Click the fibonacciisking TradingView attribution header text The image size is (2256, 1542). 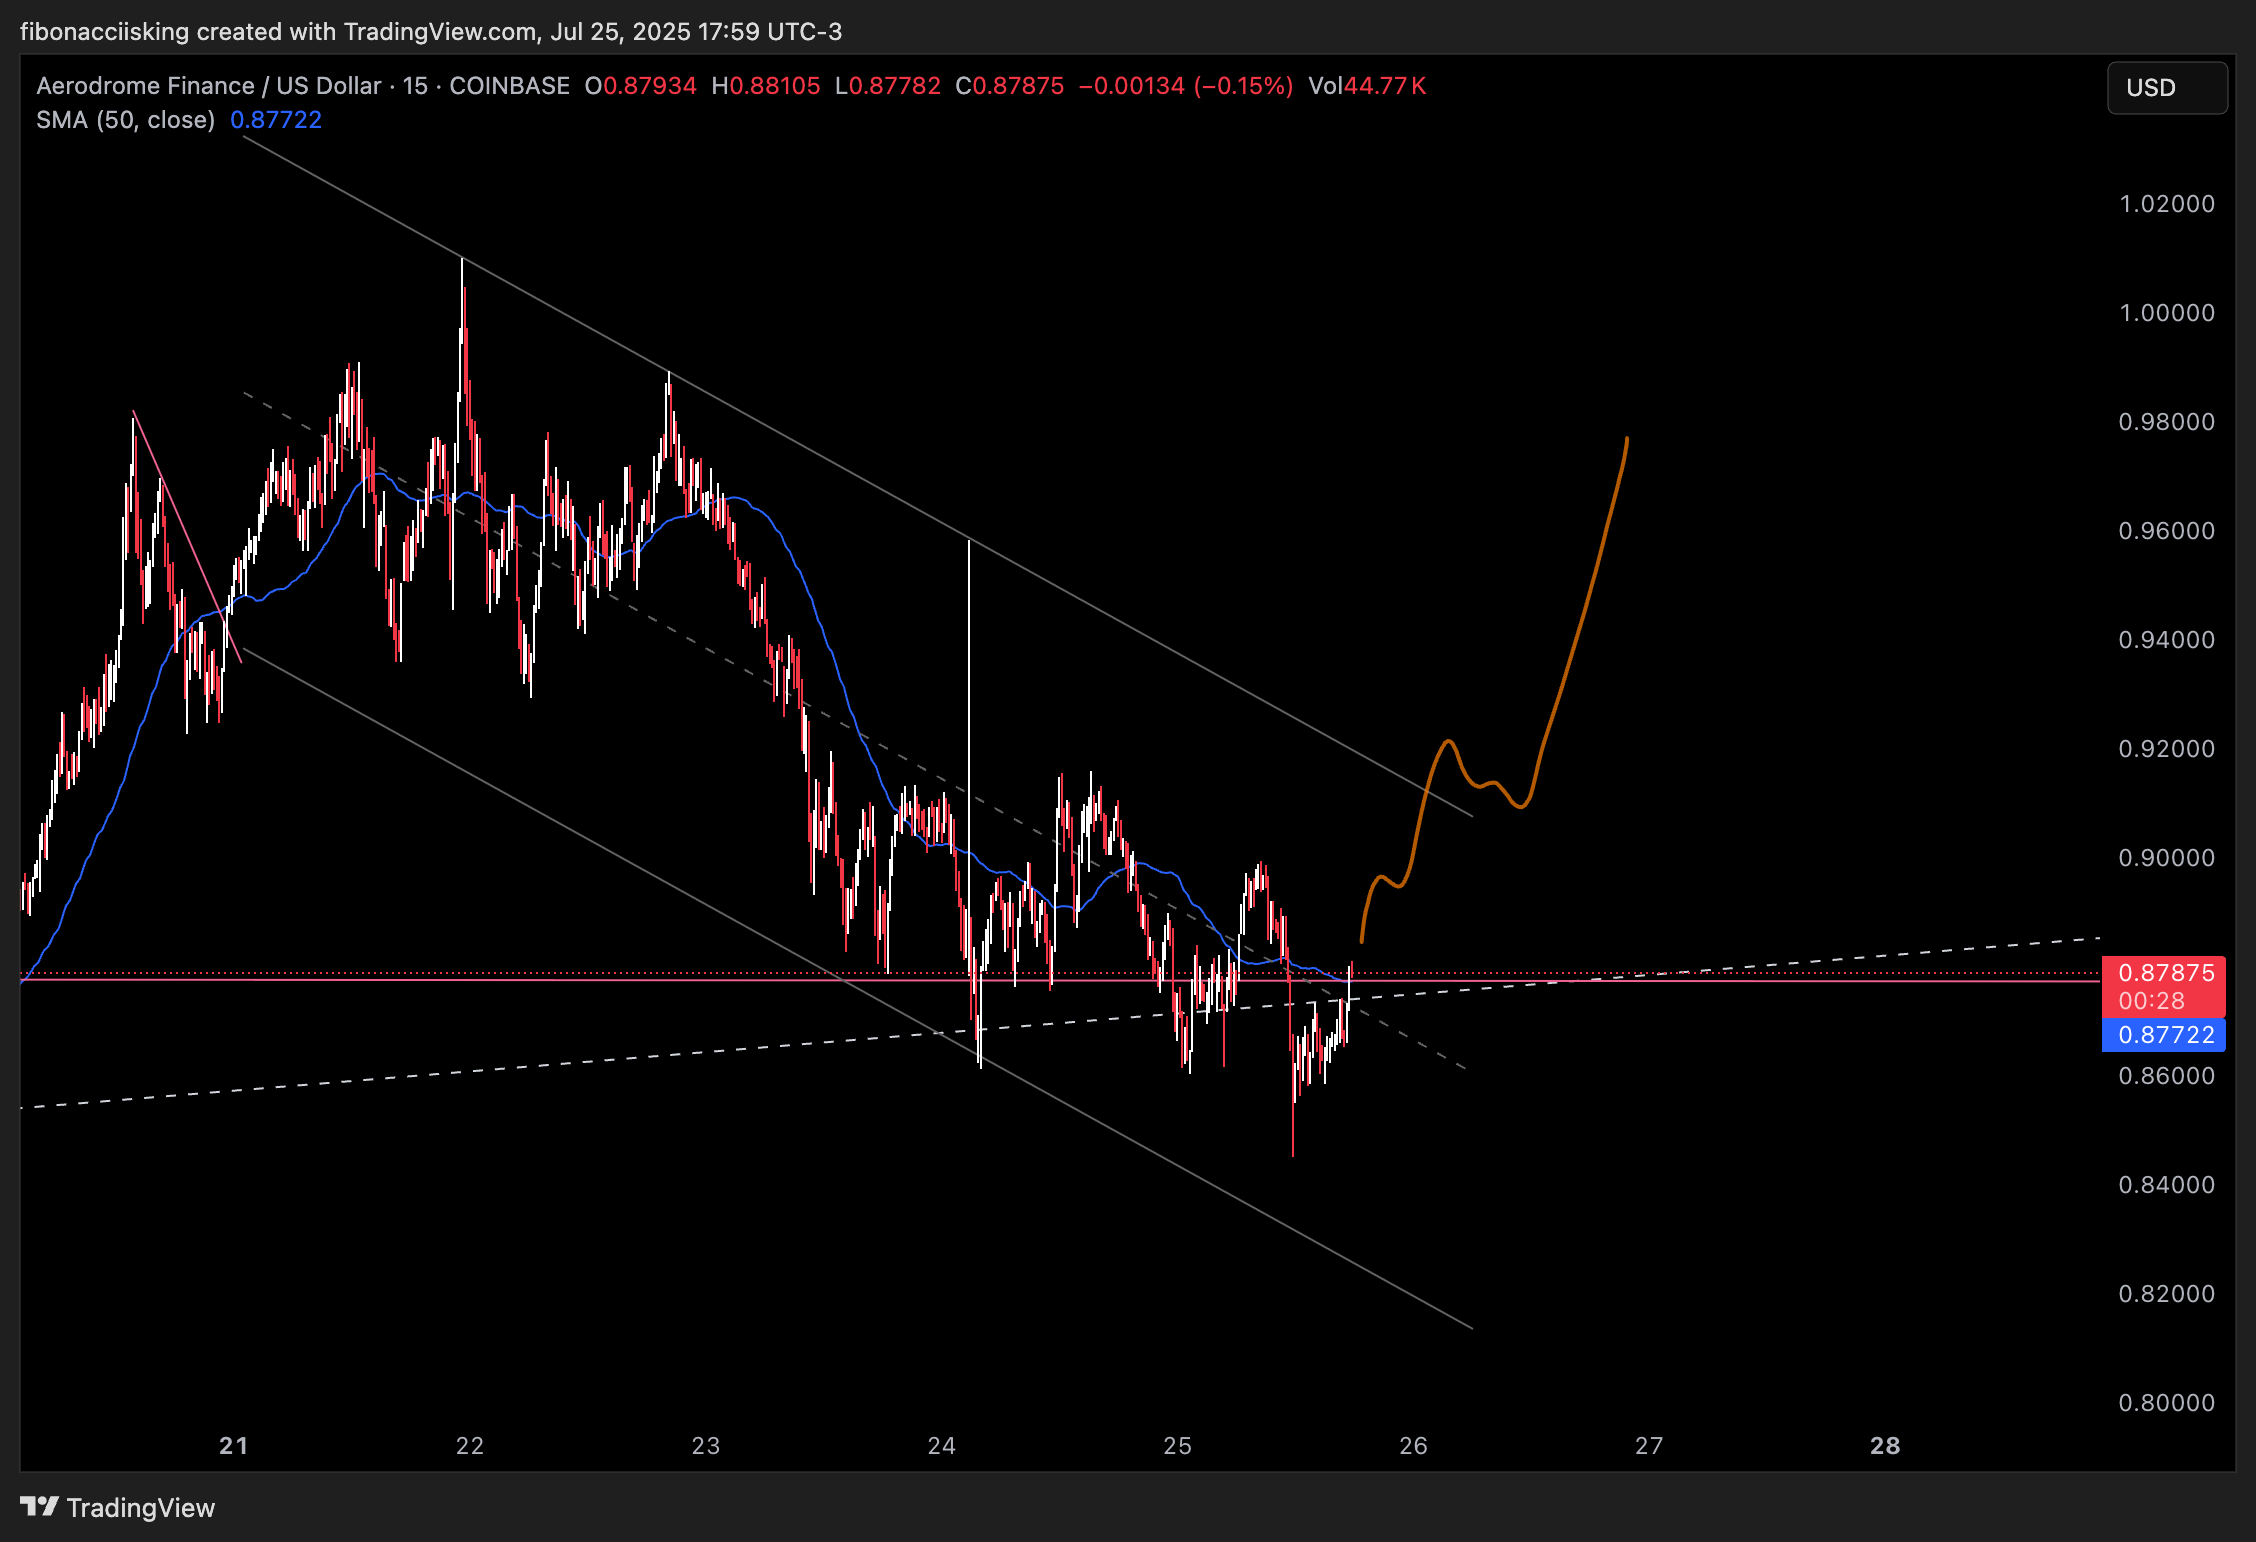pyautogui.click(x=431, y=32)
